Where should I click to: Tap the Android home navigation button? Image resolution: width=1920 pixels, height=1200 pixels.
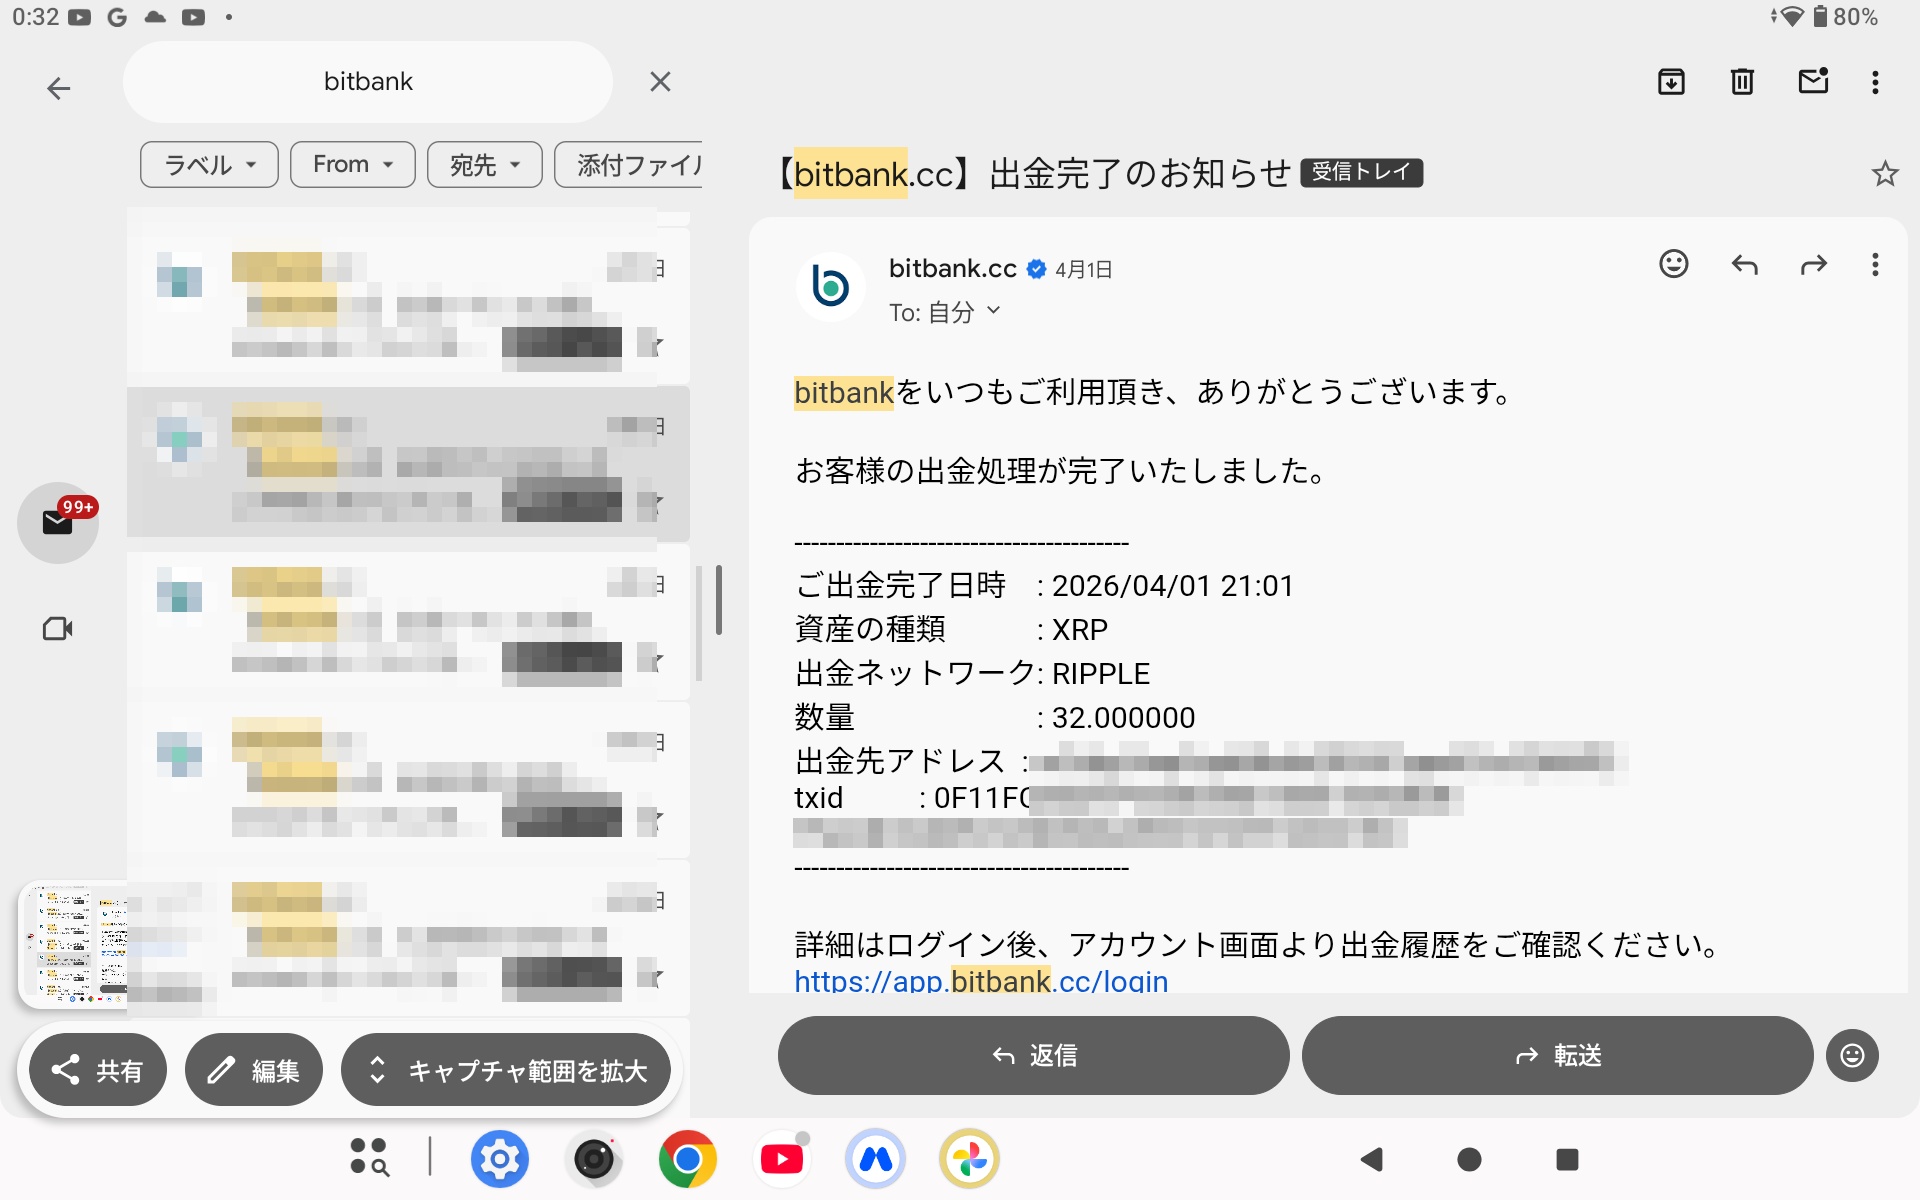click(x=1469, y=1159)
